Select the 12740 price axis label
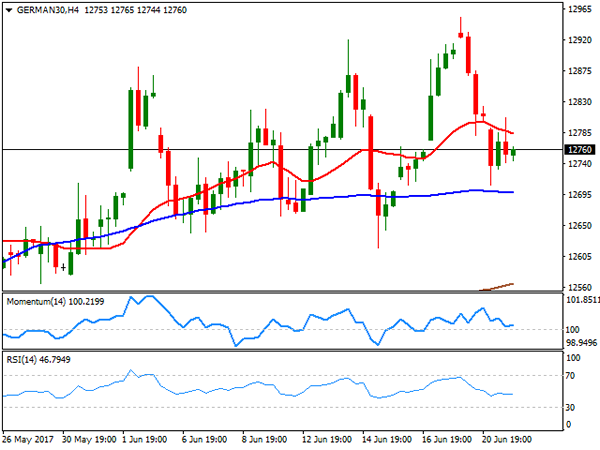 tap(580, 164)
